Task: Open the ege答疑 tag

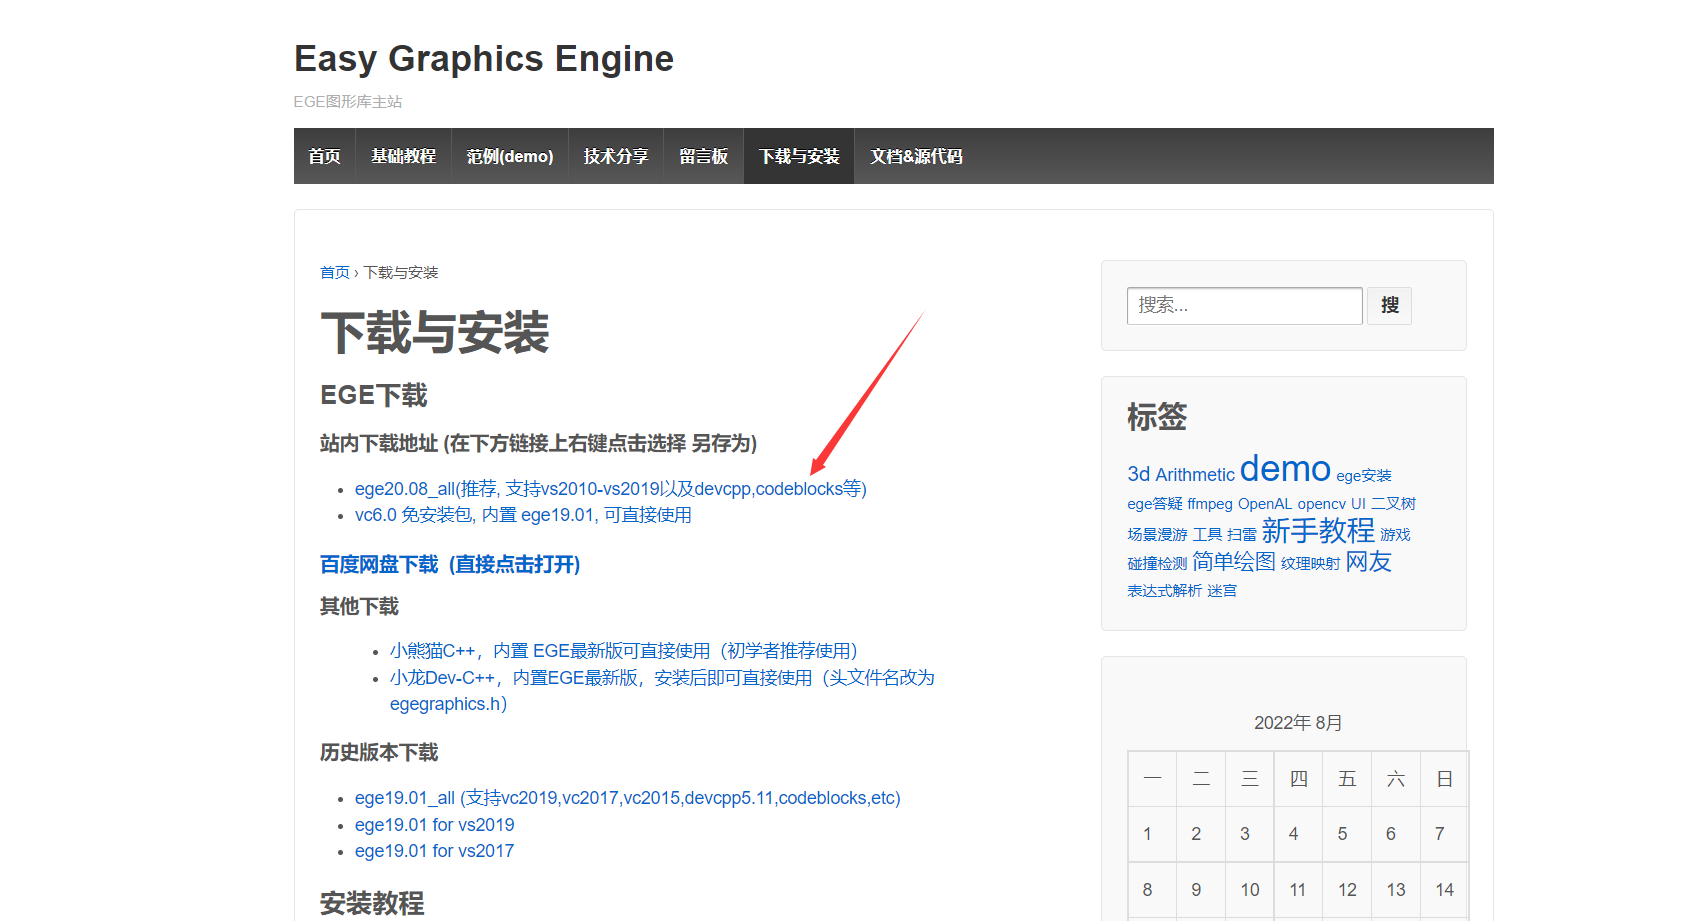Action: [x=1154, y=504]
